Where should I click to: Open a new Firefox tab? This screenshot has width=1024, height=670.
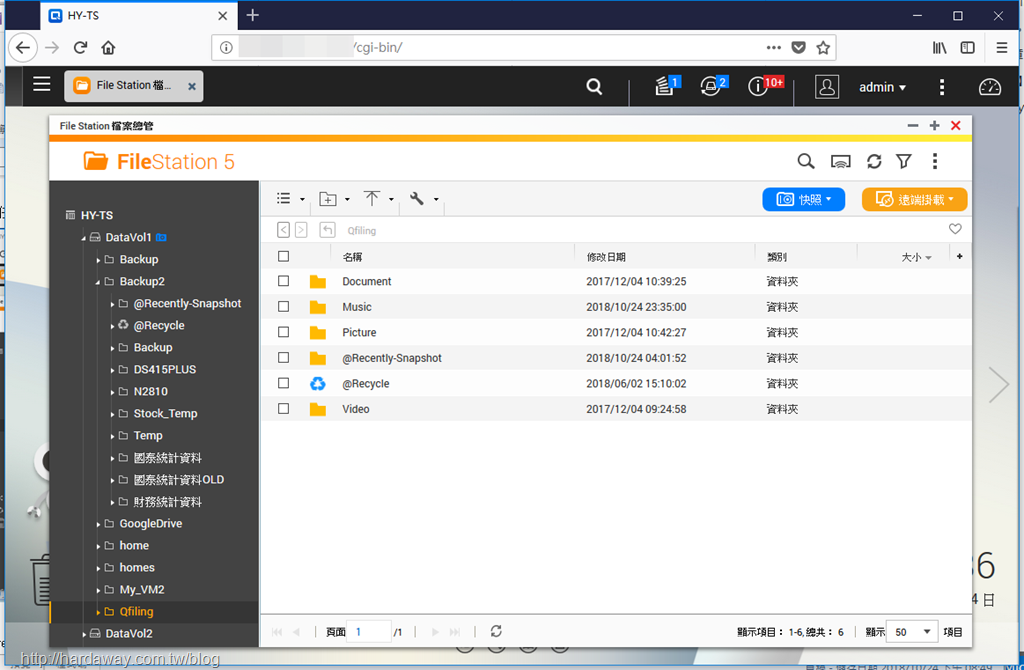click(253, 15)
